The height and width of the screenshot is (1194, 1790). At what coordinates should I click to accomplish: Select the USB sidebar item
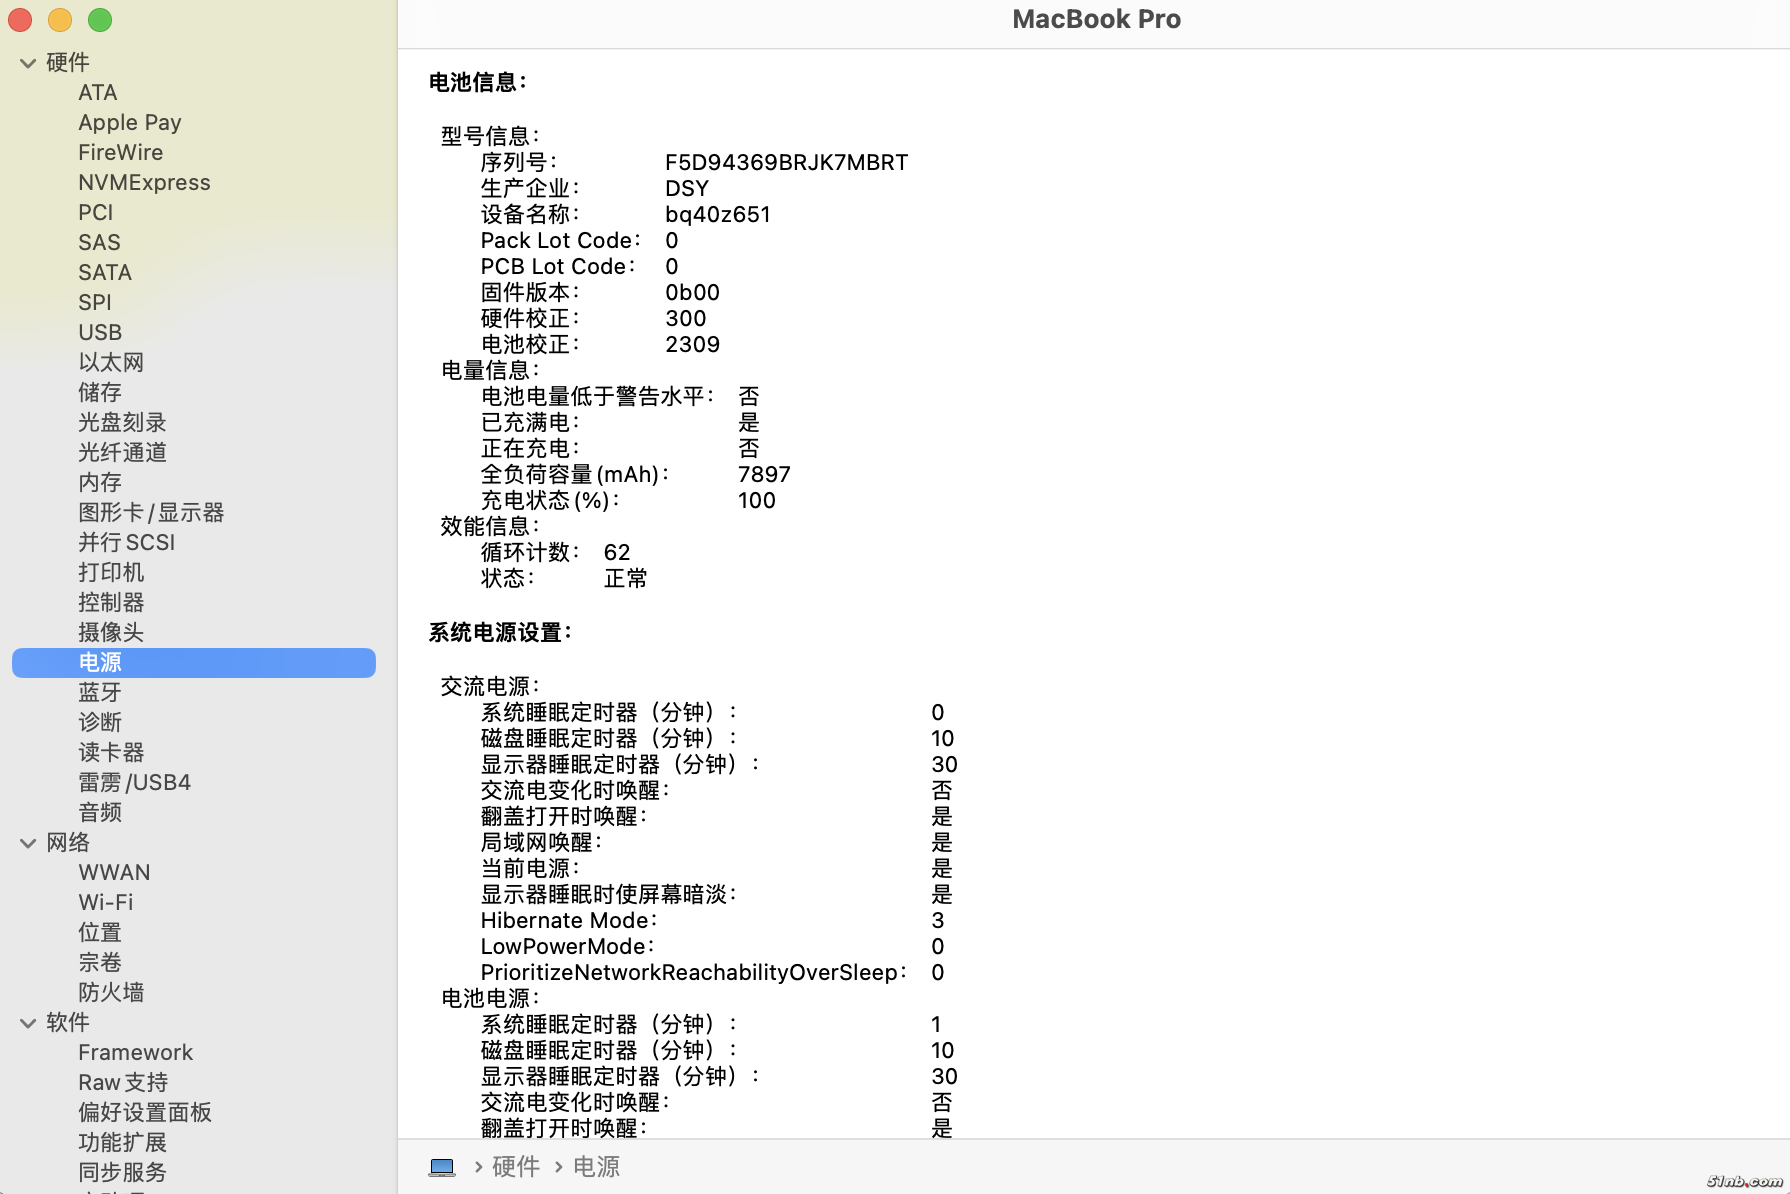point(100,332)
